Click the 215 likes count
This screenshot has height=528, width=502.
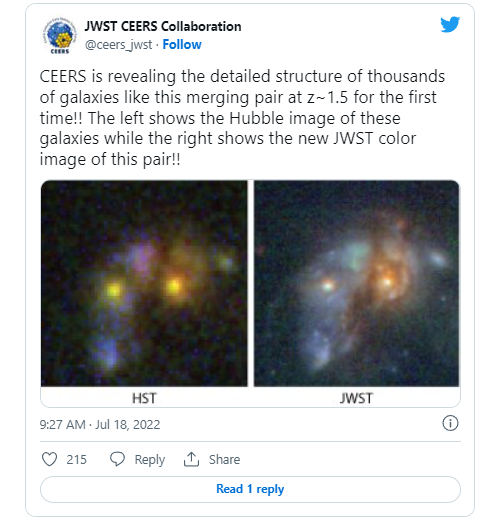coord(76,460)
